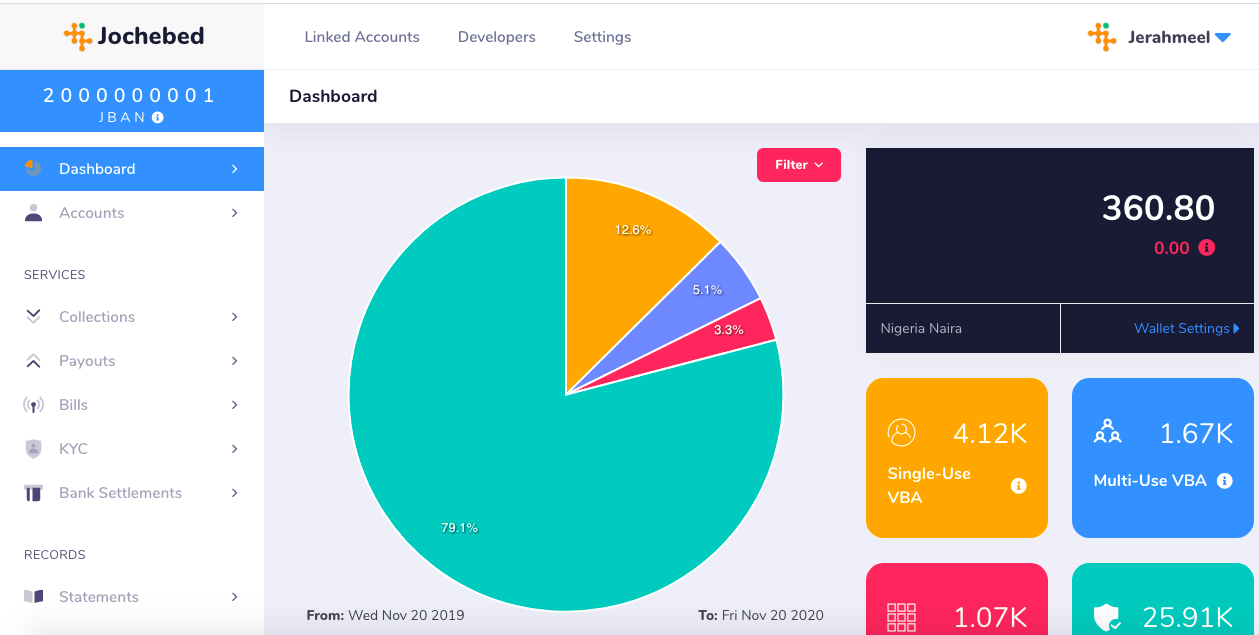
Task: Select Collections in the sidebar
Action: pos(132,317)
